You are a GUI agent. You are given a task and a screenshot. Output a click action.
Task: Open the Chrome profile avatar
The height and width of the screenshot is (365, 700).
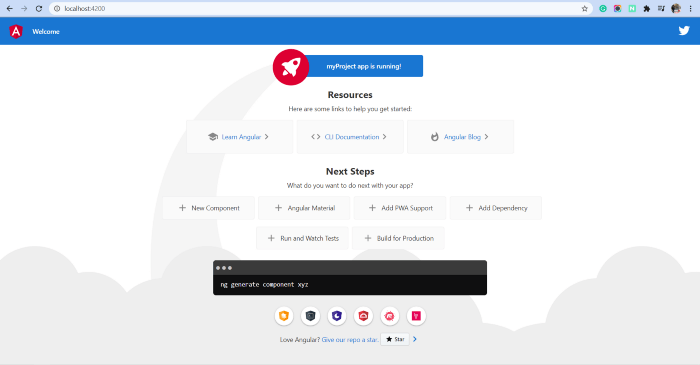pos(676,8)
